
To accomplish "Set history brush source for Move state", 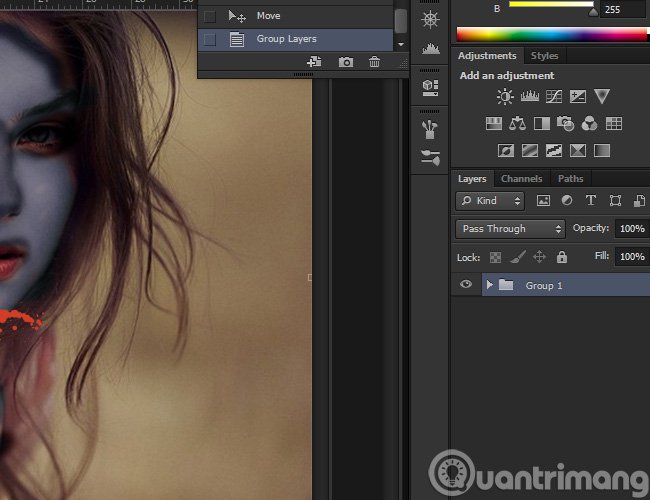I will [210, 17].
